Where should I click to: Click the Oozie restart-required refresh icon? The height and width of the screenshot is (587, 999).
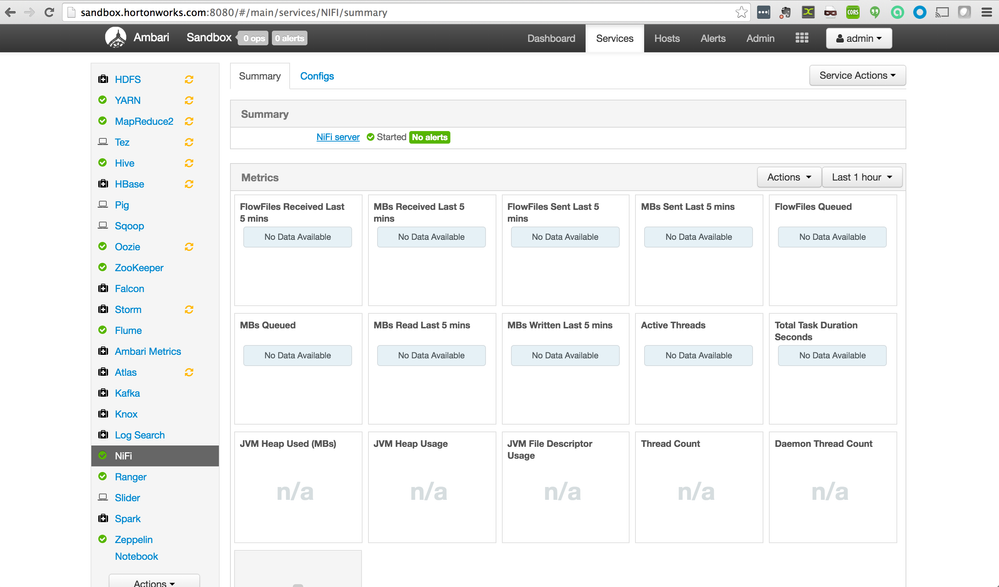[x=189, y=247]
